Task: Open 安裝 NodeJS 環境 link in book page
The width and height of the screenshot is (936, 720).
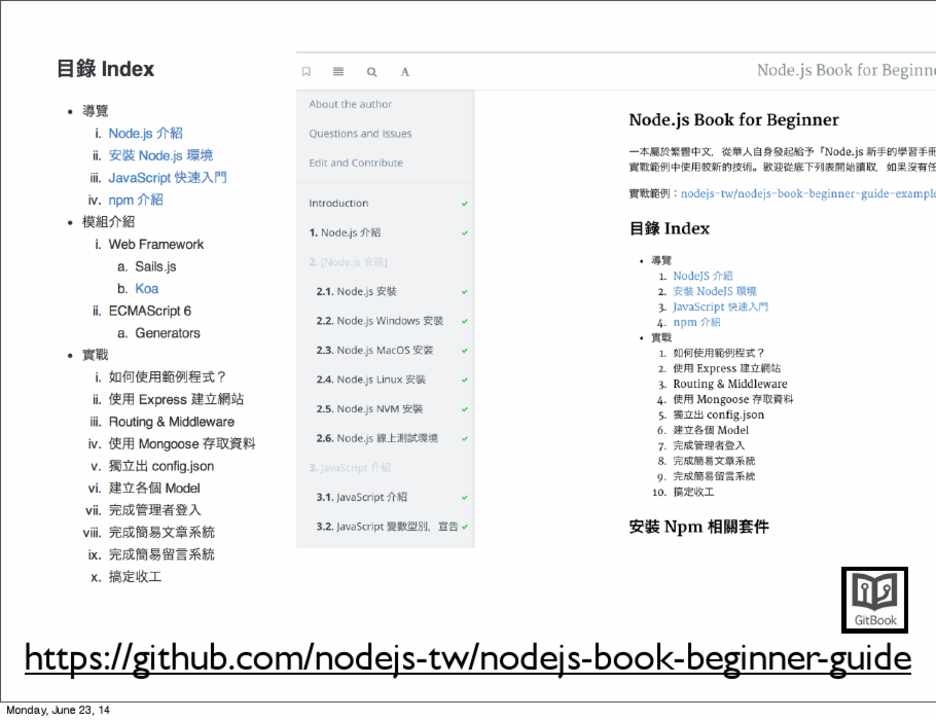Action: click(x=714, y=291)
